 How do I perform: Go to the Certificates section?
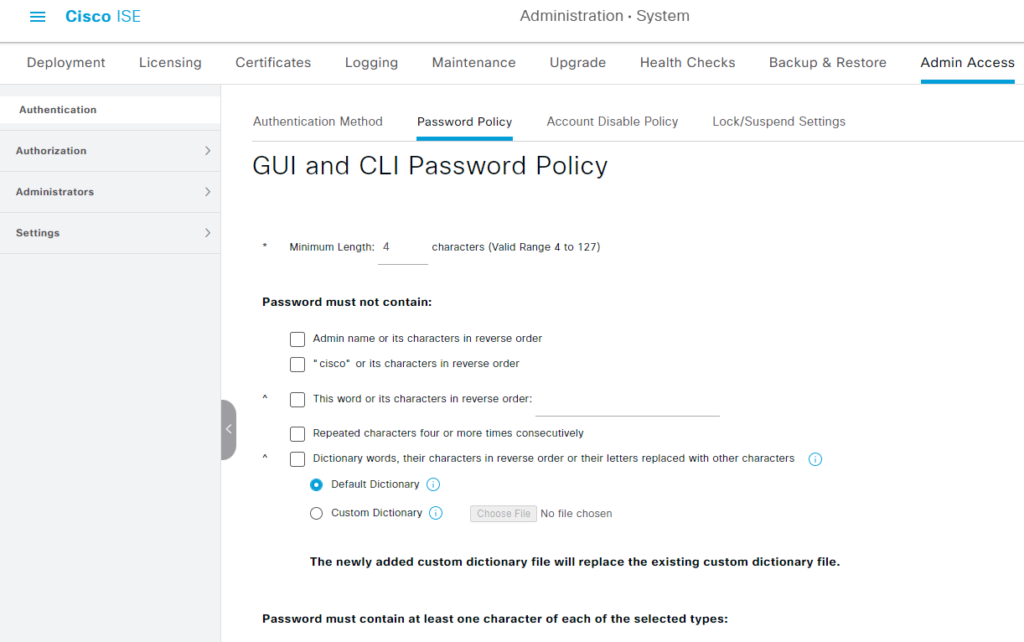pyautogui.click(x=273, y=62)
